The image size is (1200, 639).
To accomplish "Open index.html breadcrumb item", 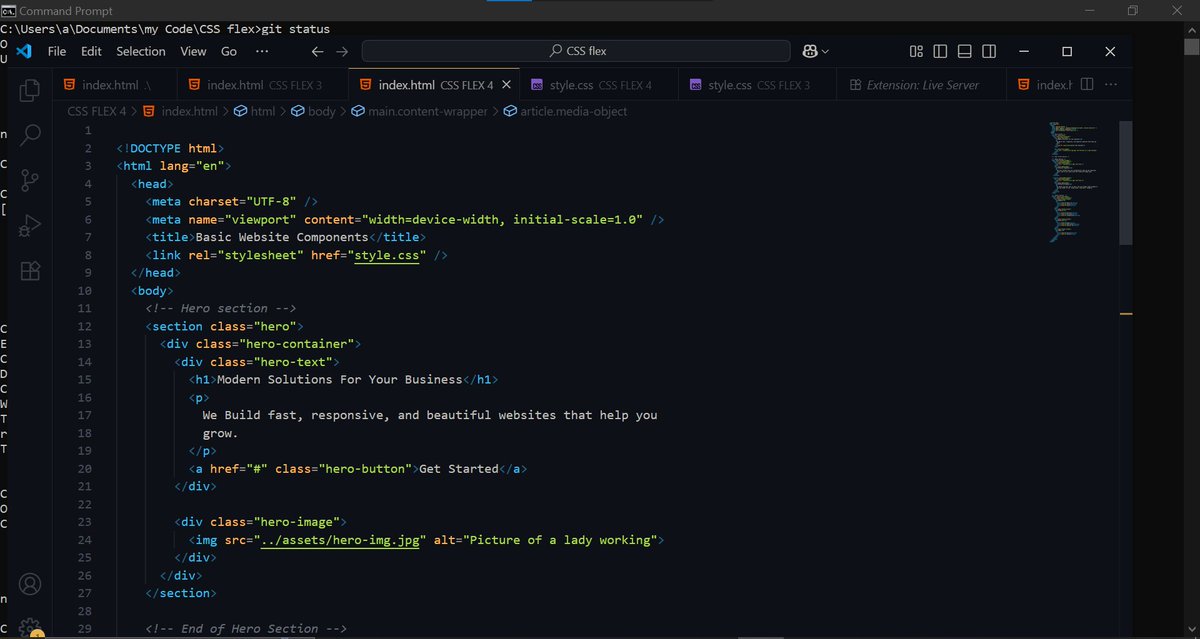I will tap(181, 111).
